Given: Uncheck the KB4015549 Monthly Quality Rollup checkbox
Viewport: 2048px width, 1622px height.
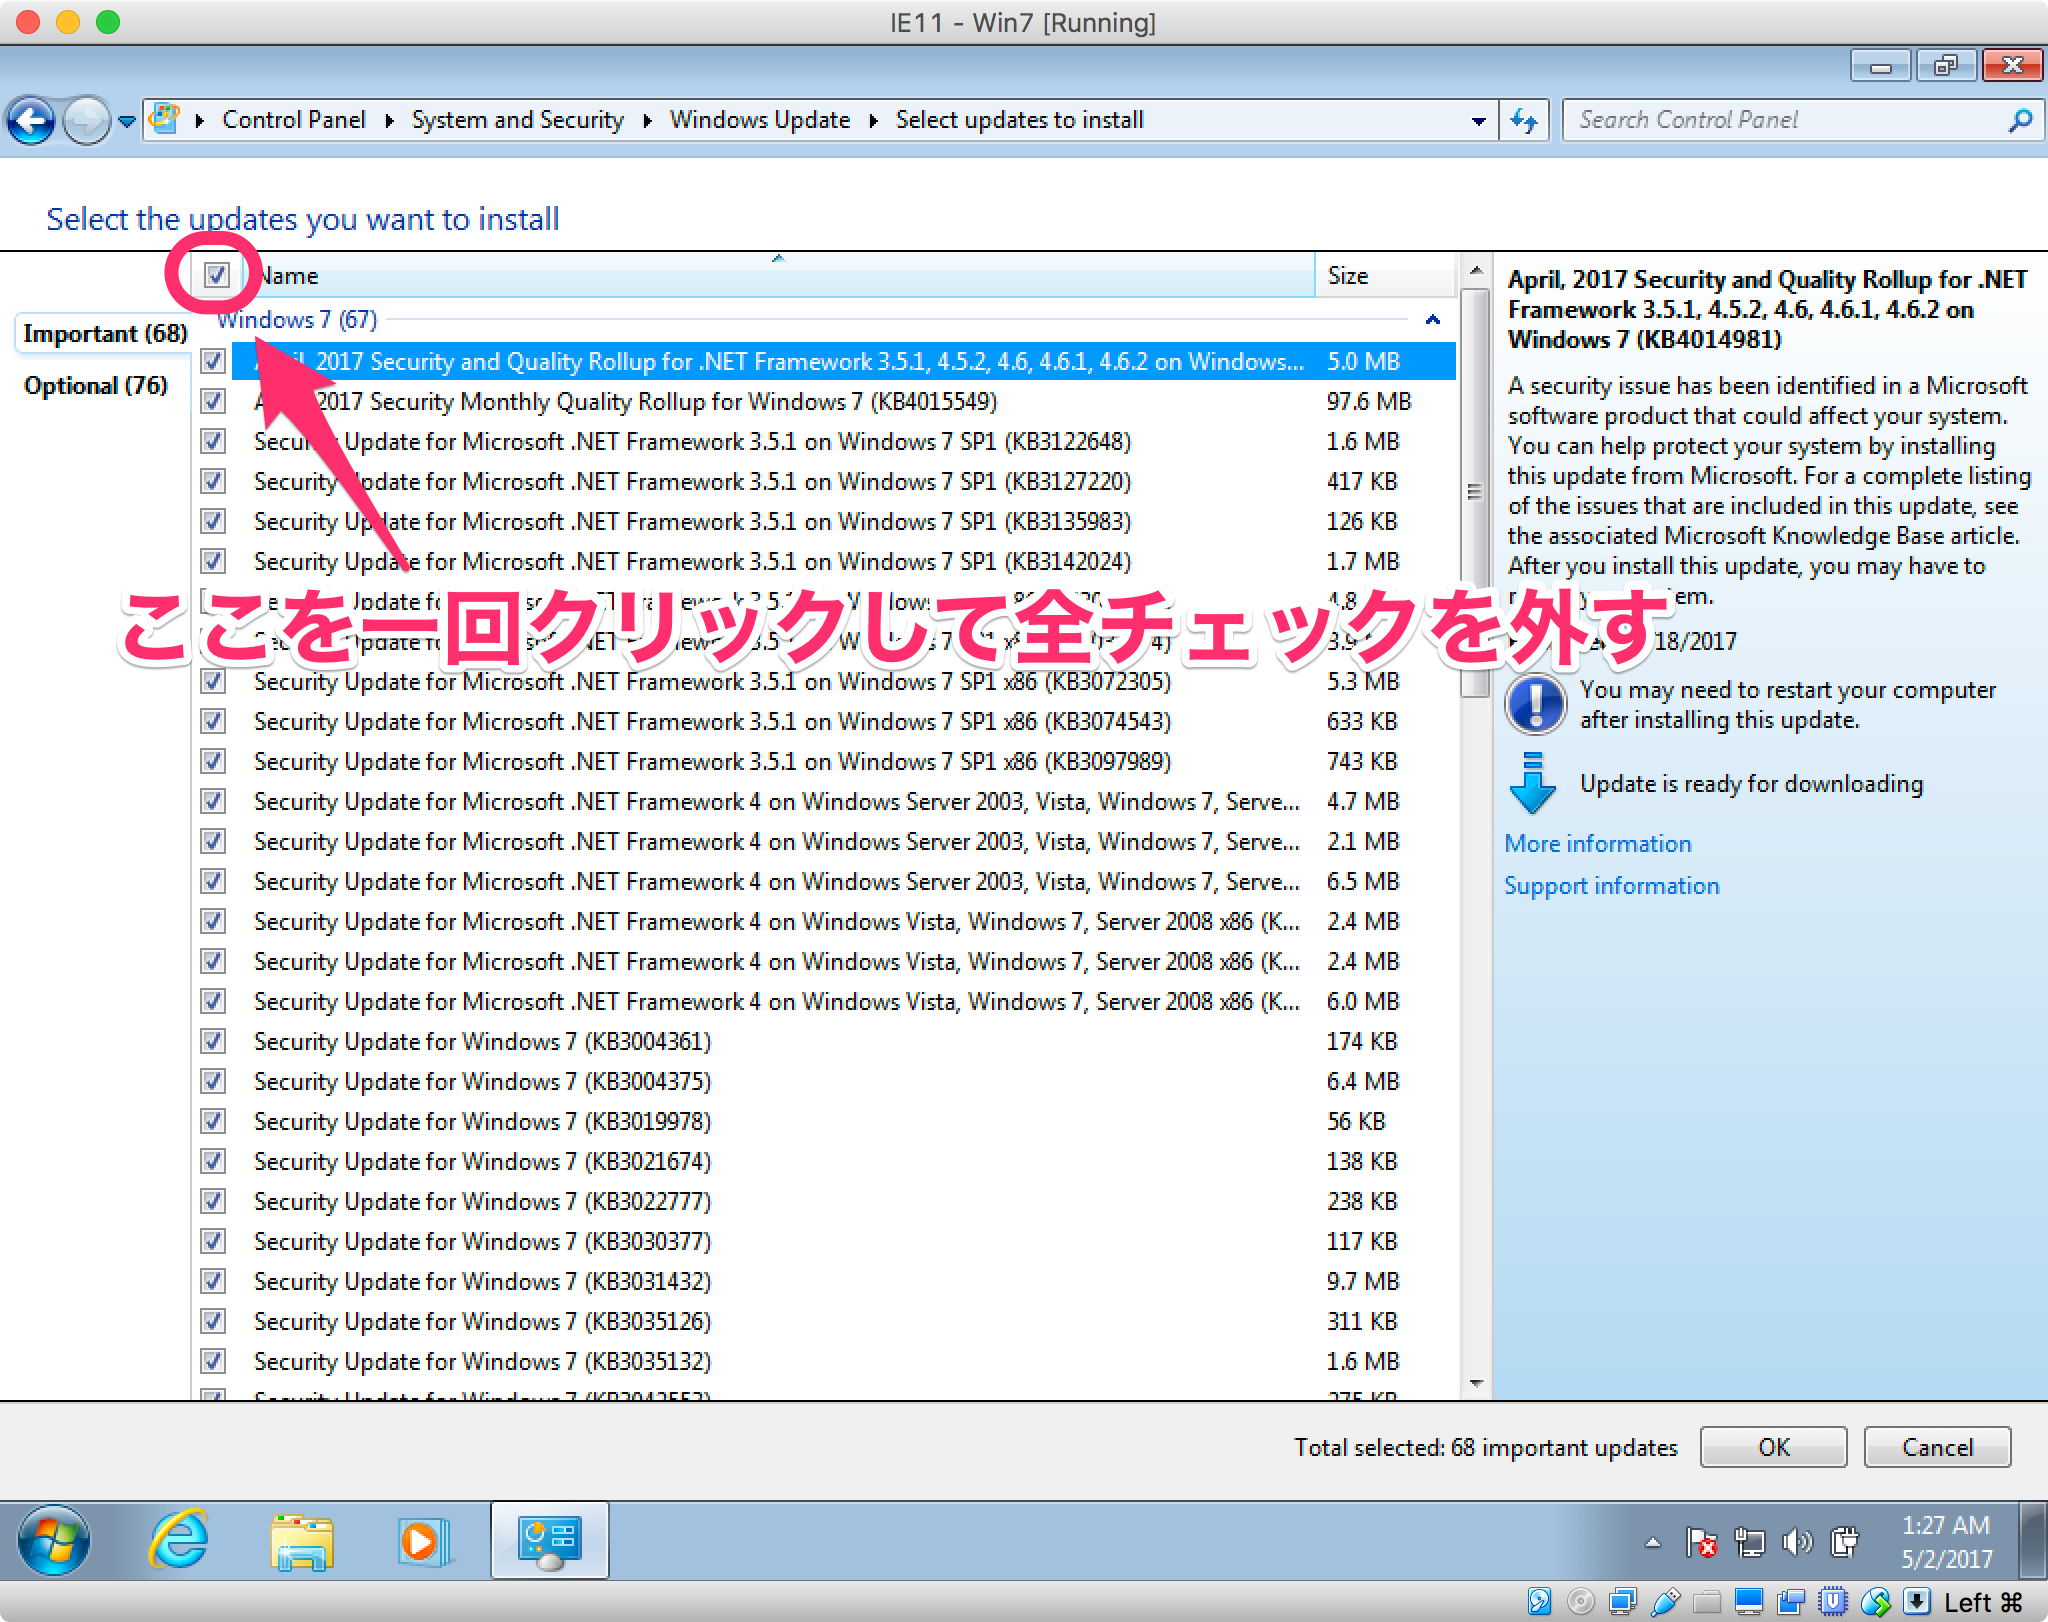Looking at the screenshot, I should click(213, 401).
